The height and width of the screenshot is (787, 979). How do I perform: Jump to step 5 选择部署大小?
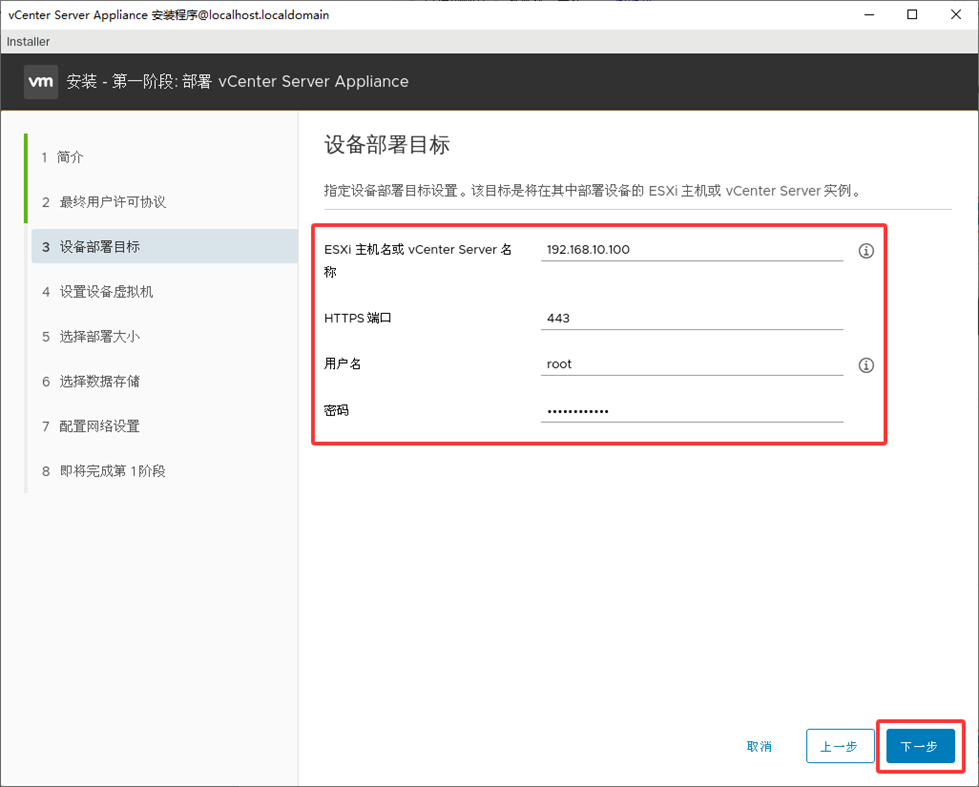tap(99, 337)
